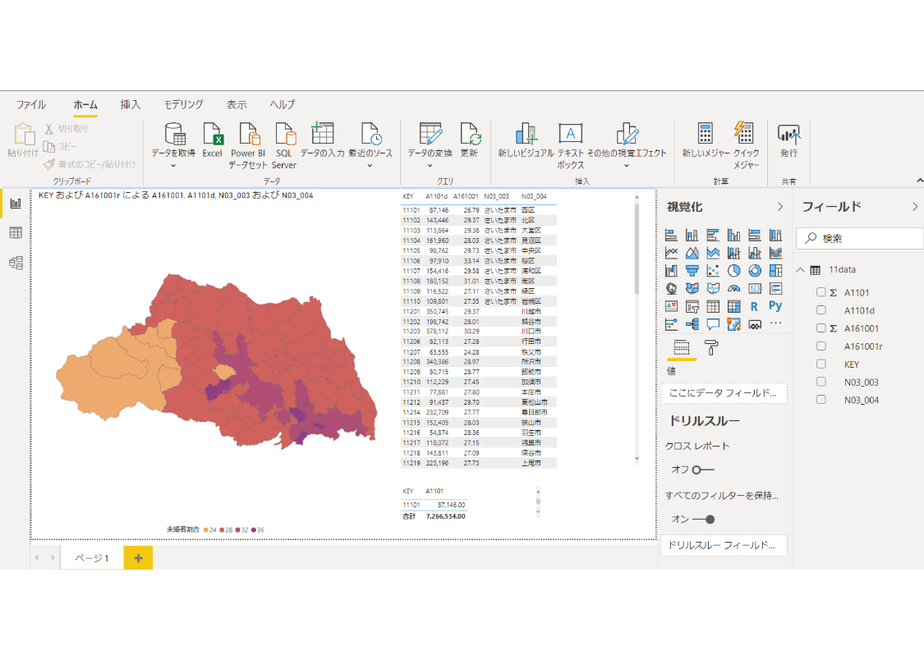Select the gauge visual
The width and height of the screenshot is (924, 660).
[734, 289]
